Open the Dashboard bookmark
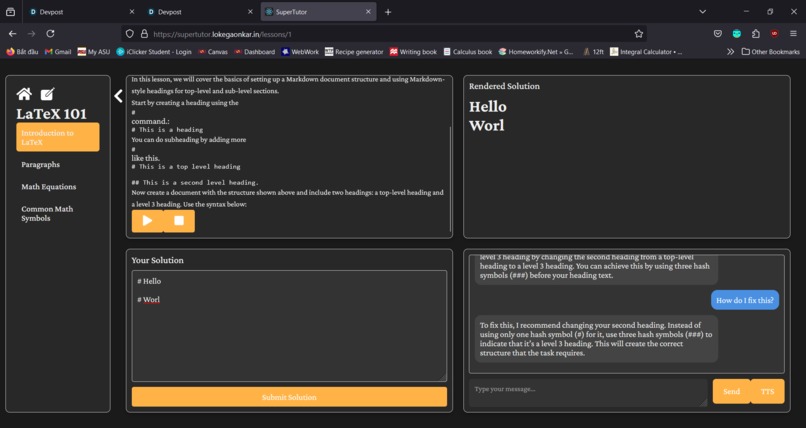The width and height of the screenshot is (806, 428). pos(254,52)
